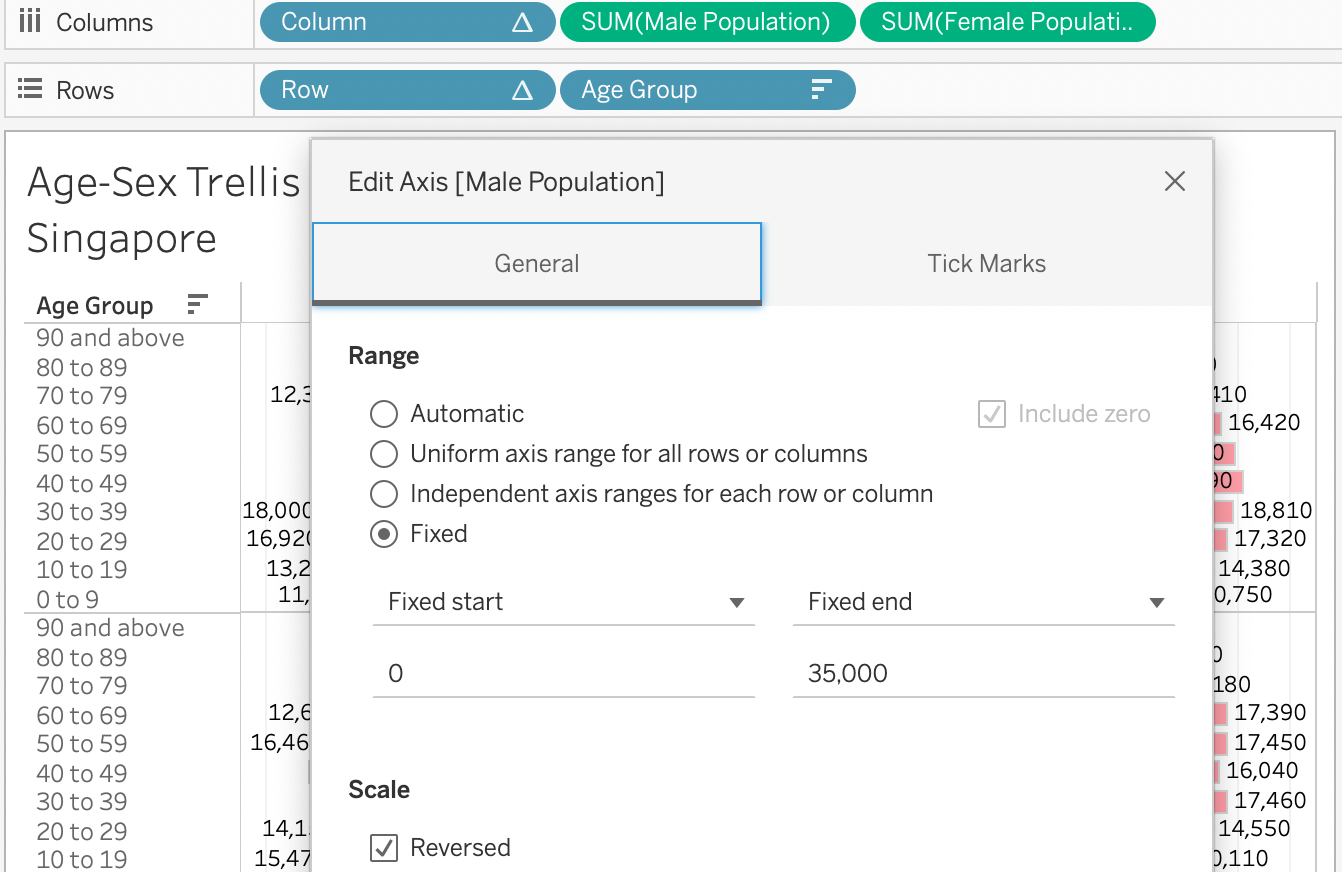Click delta icon on Row pill
1342x872 pixels.
(521, 90)
